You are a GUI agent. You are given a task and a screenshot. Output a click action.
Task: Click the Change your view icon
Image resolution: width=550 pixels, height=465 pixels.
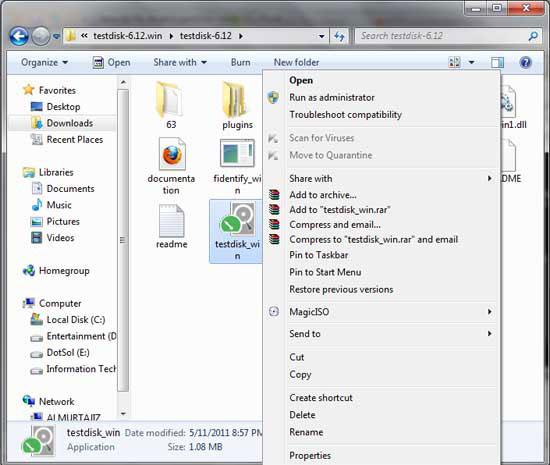[x=455, y=62]
